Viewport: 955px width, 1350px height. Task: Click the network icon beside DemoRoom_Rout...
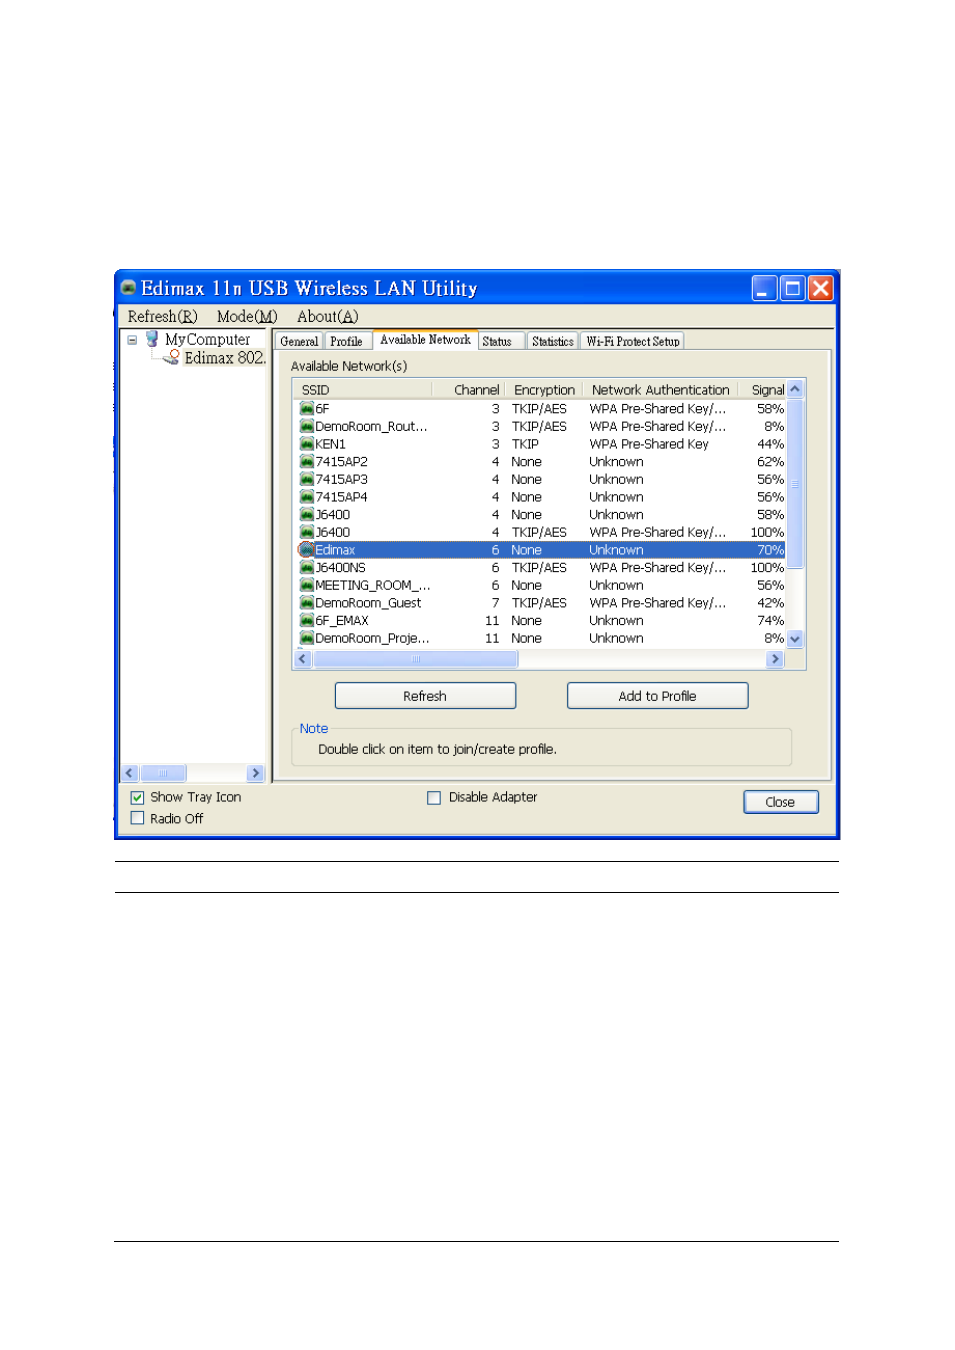click(307, 427)
